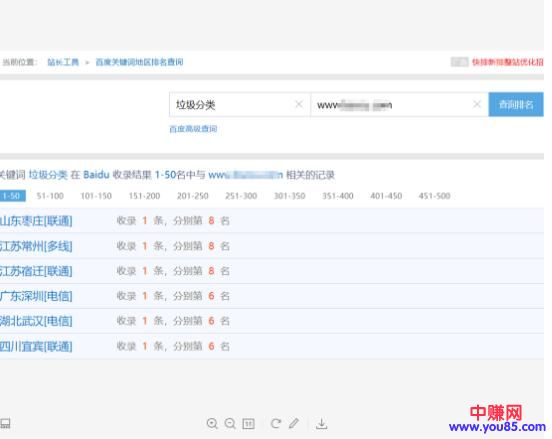This screenshot has width=552, height=439.
Task: Select the 101-150 ranking range tab
Action: (x=96, y=196)
